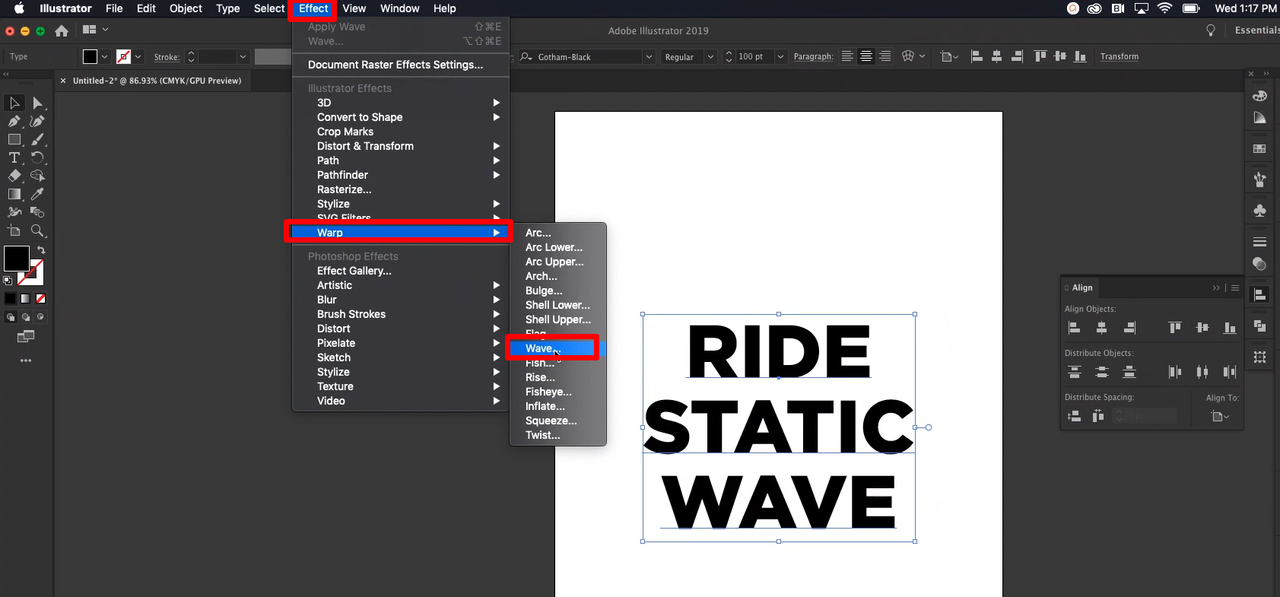
Task: Open the Align To dropdown in Align panel
Action: coord(1222,416)
